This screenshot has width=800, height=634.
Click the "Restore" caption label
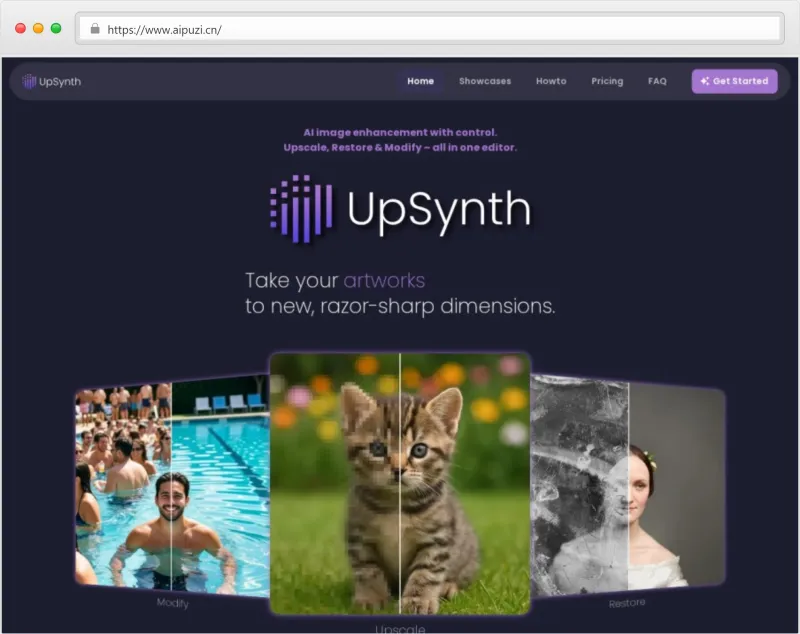[627, 603]
